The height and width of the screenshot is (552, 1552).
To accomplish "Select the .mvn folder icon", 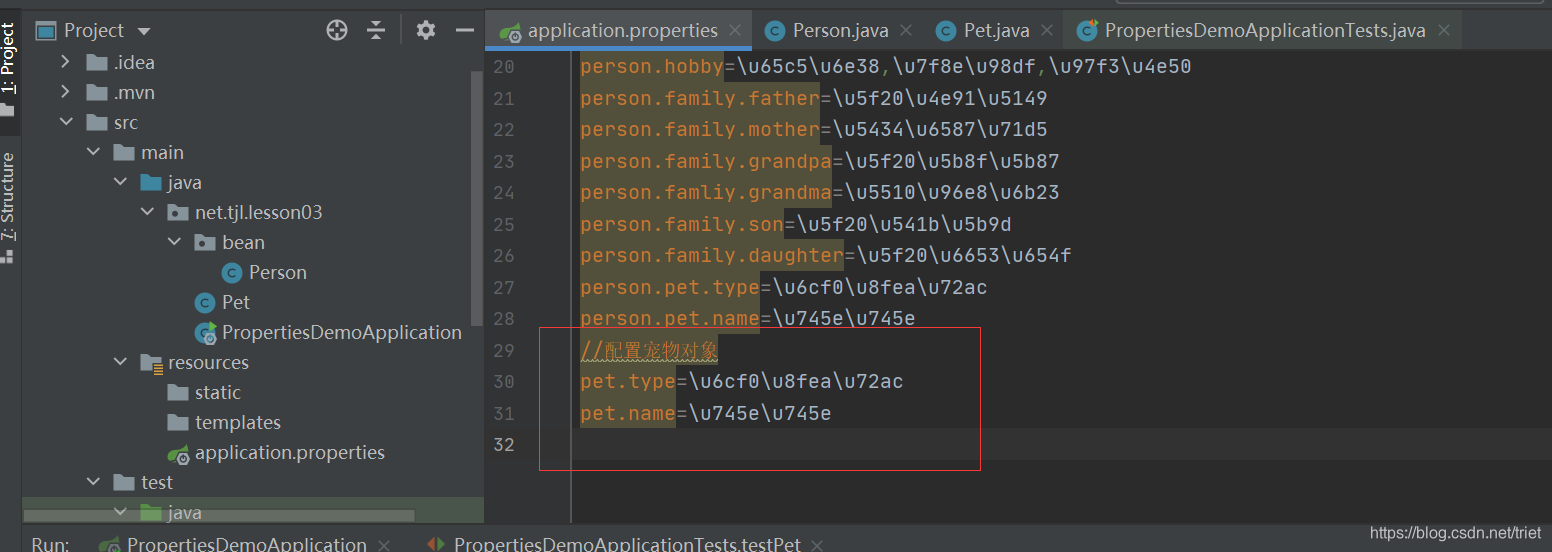I will pyautogui.click(x=97, y=92).
